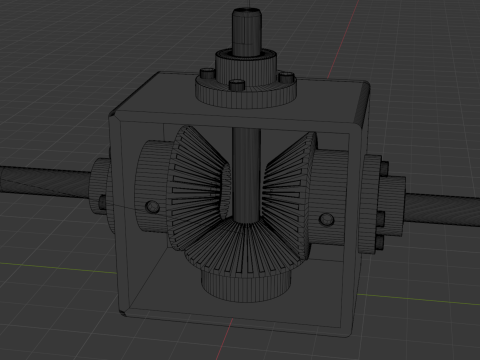Select the set screw on the right gear hub
This screenshot has width=480, height=360.
click(x=326, y=219)
